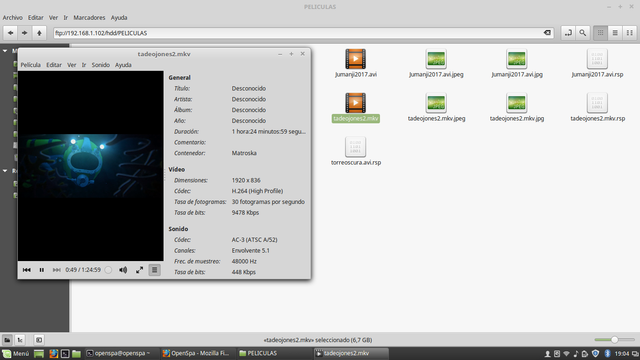Switch to PELICULAS window in taskbar
The width and height of the screenshot is (640, 360).
click(x=274, y=353)
